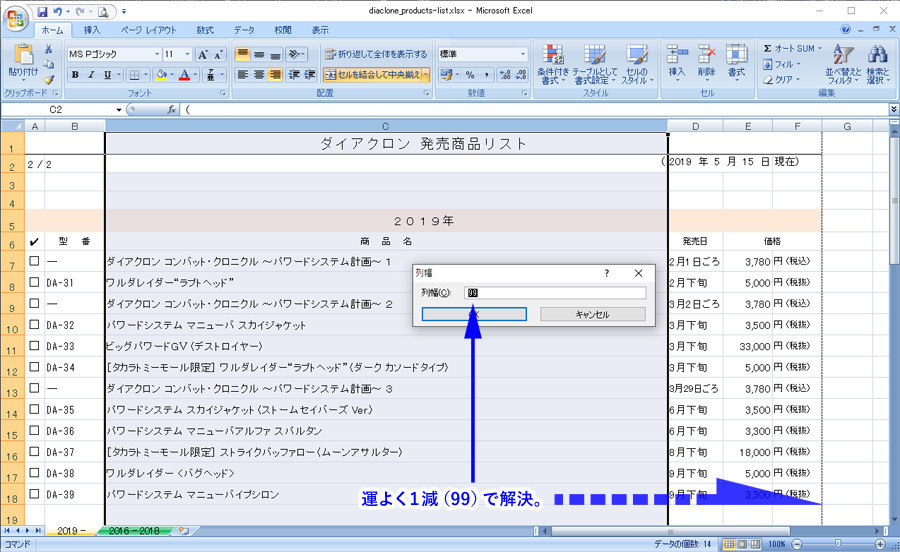
Task: Expand the number format 標準 dropdown
Action: pos(523,54)
